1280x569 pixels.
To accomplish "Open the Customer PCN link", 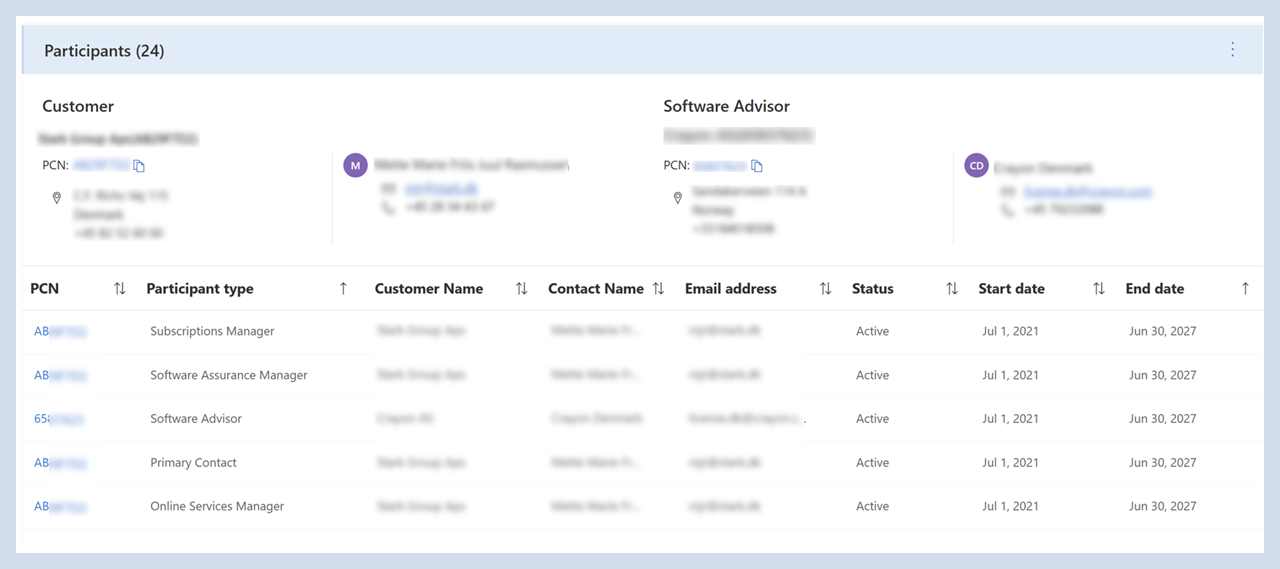I will tap(102, 166).
